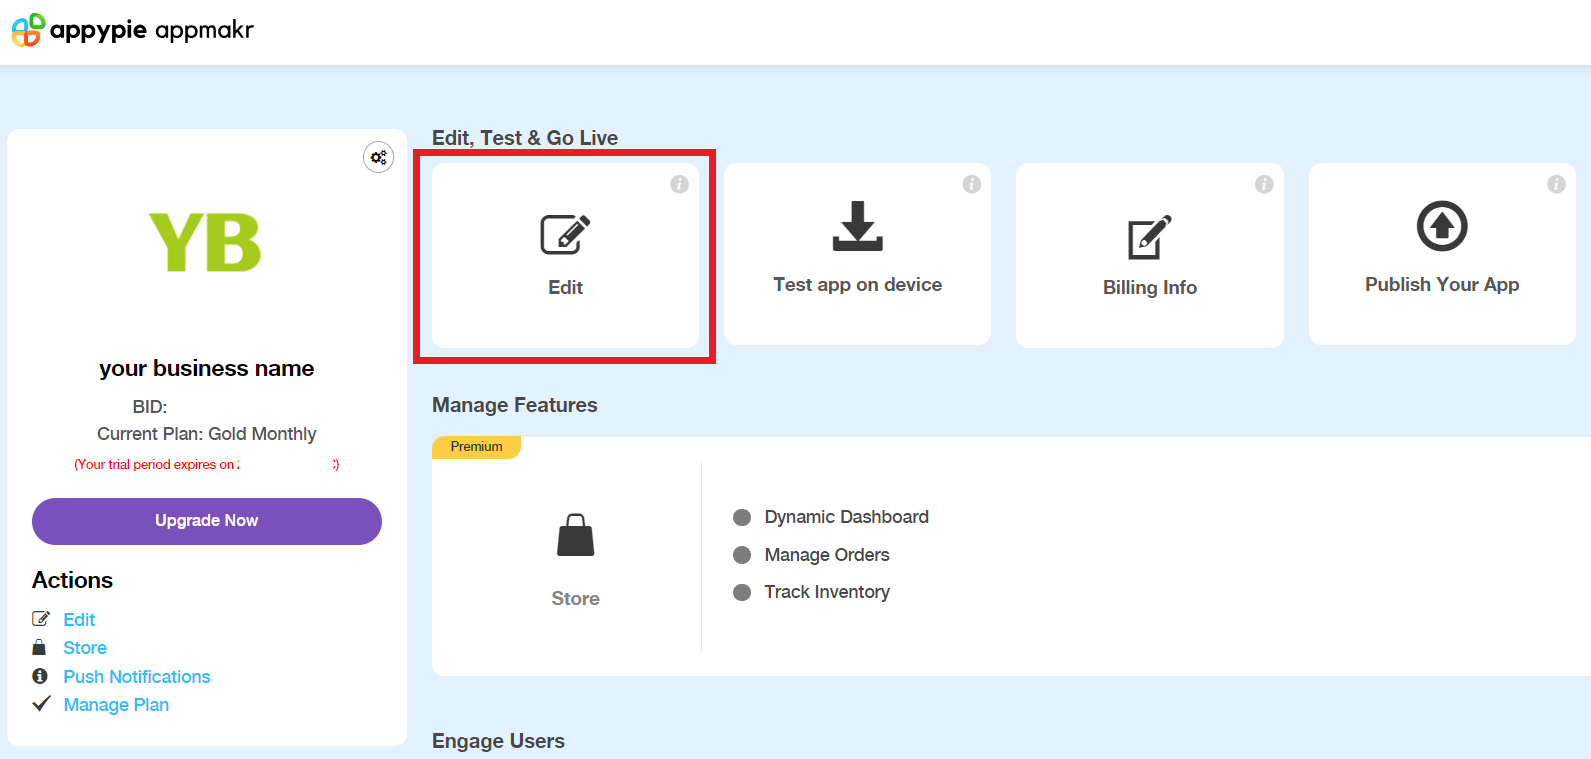Click the Manage Orders text
The width and height of the screenshot is (1591, 759).
(827, 555)
